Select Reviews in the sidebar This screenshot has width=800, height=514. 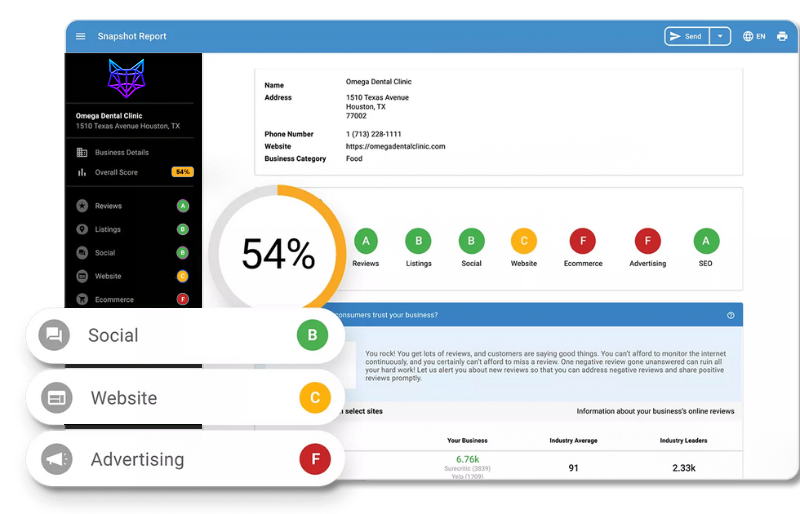pyautogui.click(x=108, y=206)
